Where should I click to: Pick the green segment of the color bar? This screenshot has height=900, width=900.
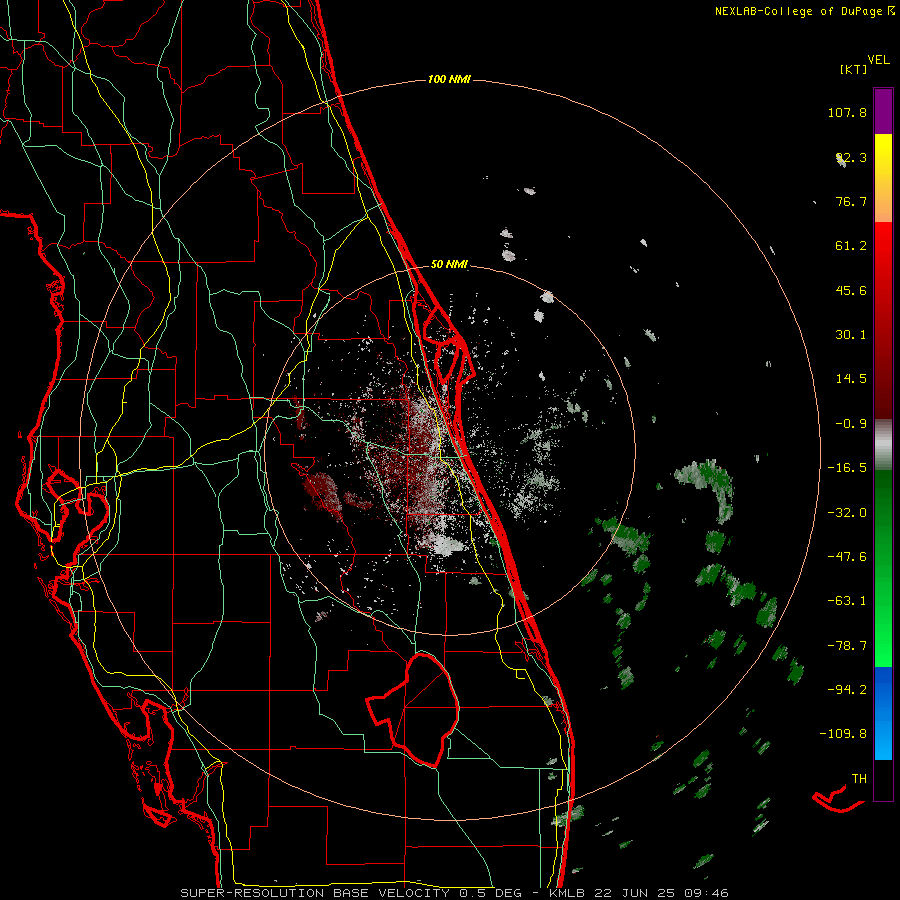[883, 568]
